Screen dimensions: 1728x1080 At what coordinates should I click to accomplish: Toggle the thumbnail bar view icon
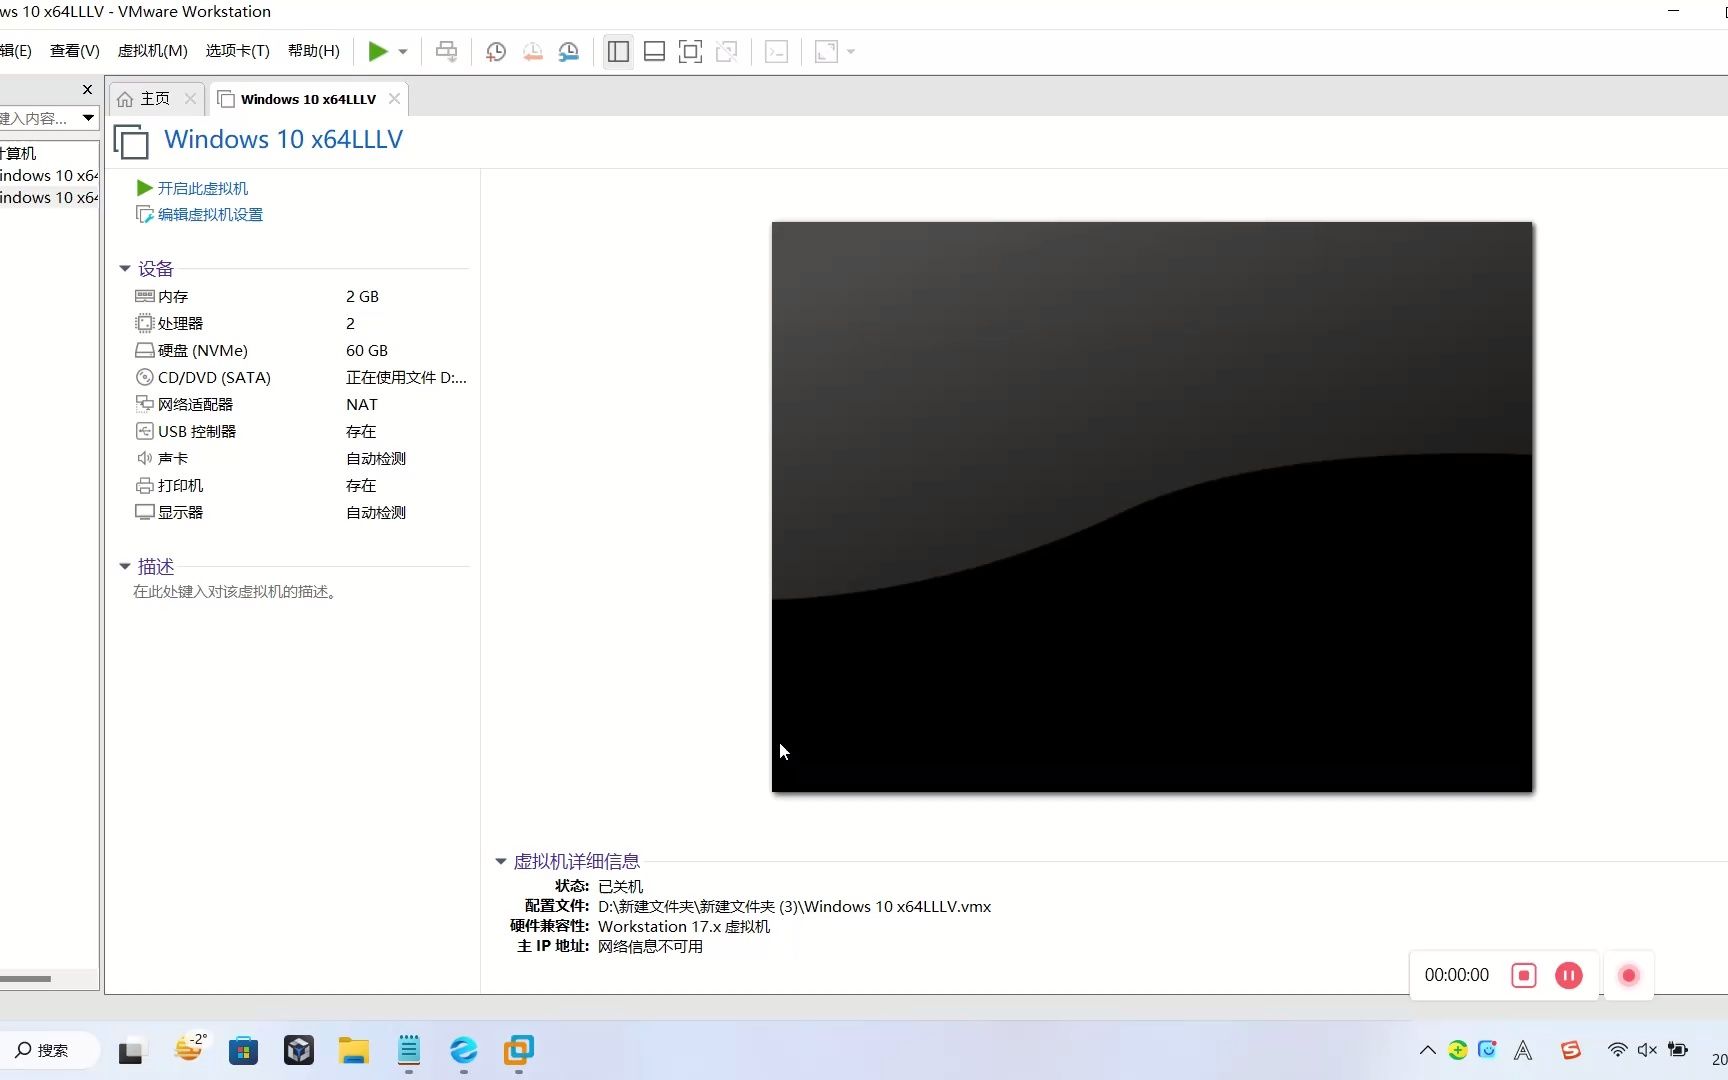(x=654, y=52)
